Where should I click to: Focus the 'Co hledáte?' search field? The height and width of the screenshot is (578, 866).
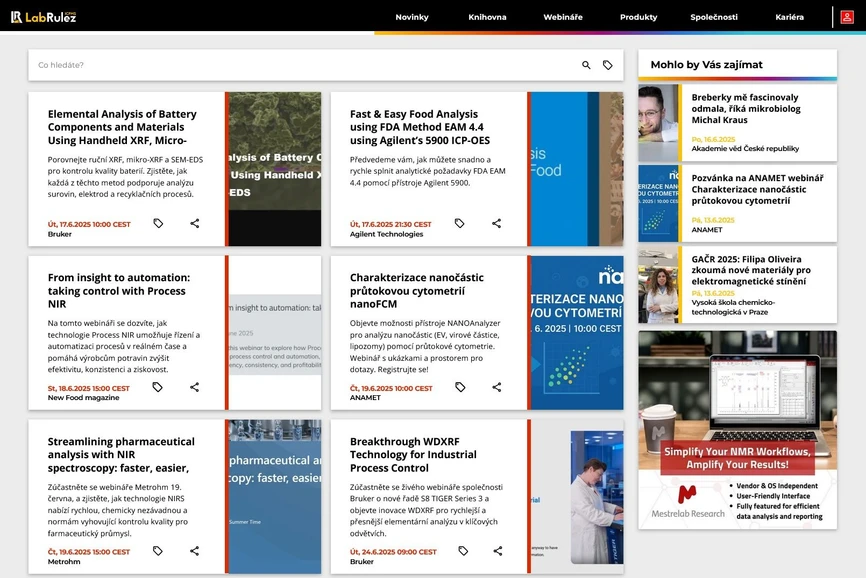click(304, 65)
